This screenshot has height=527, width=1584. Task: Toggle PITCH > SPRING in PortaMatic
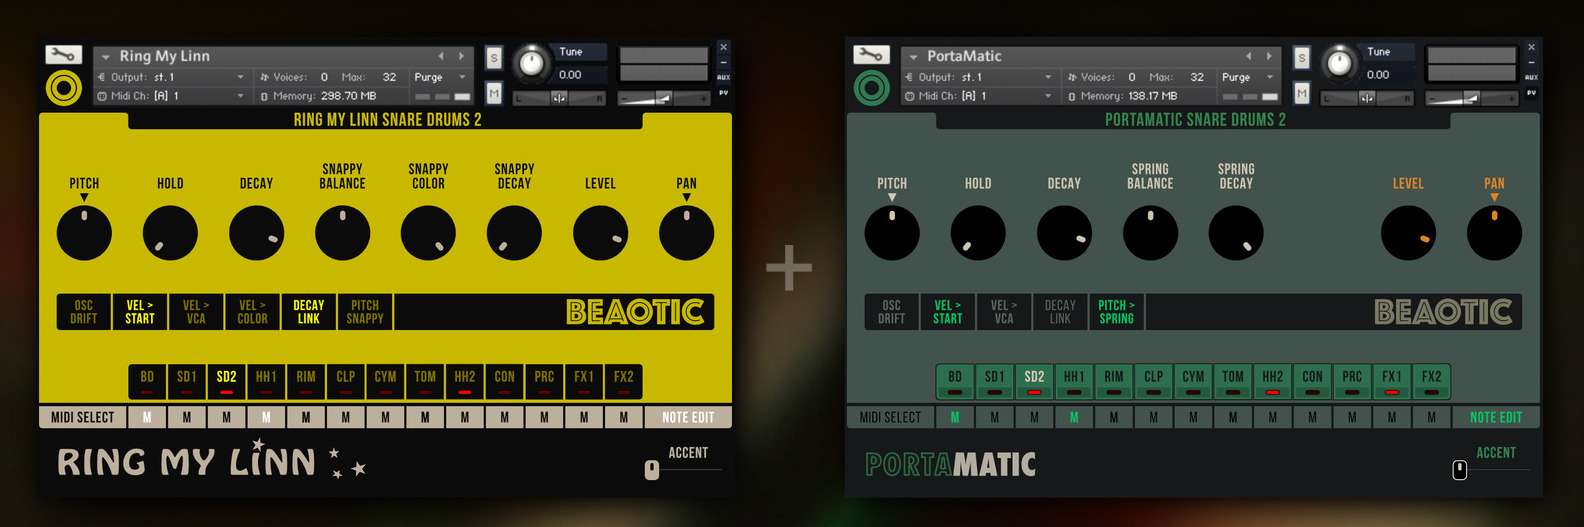pos(1117,312)
